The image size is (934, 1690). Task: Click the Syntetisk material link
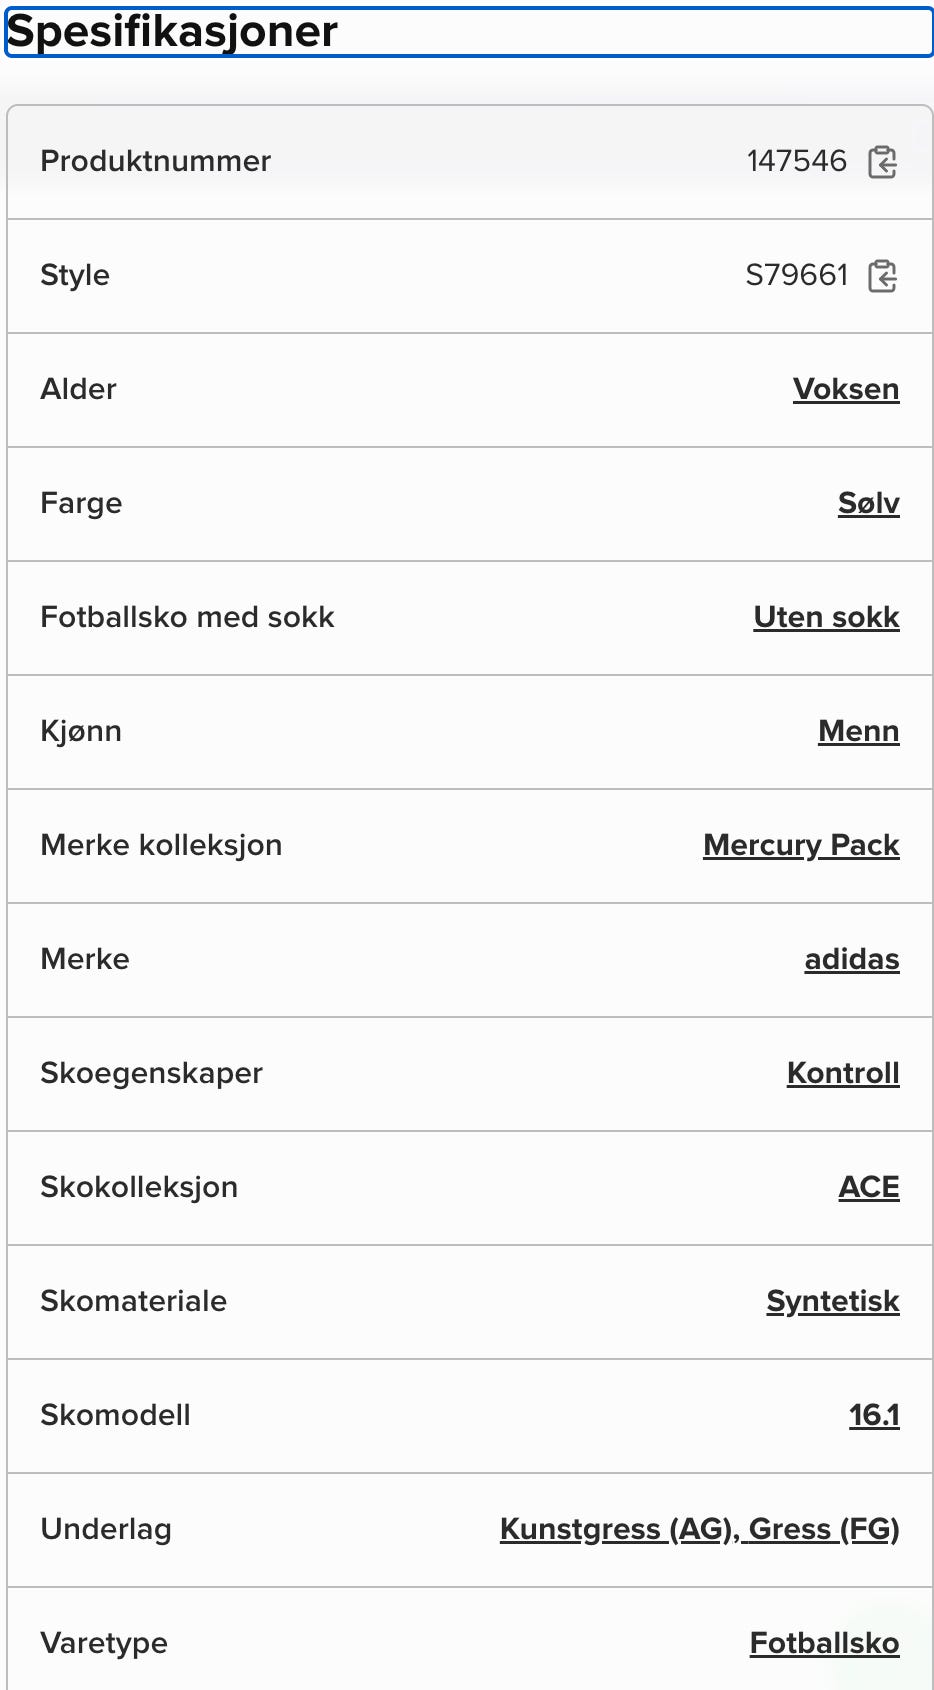832,1301
